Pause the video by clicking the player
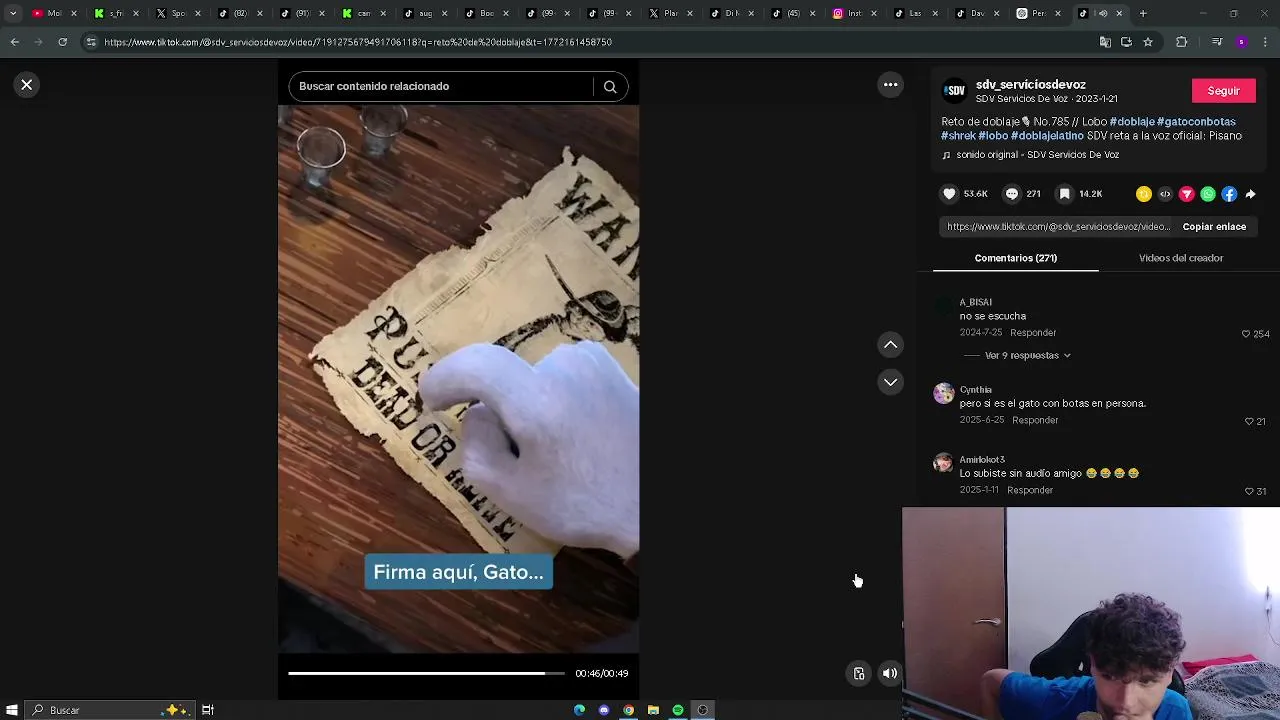The height and width of the screenshot is (720, 1280). point(458,380)
